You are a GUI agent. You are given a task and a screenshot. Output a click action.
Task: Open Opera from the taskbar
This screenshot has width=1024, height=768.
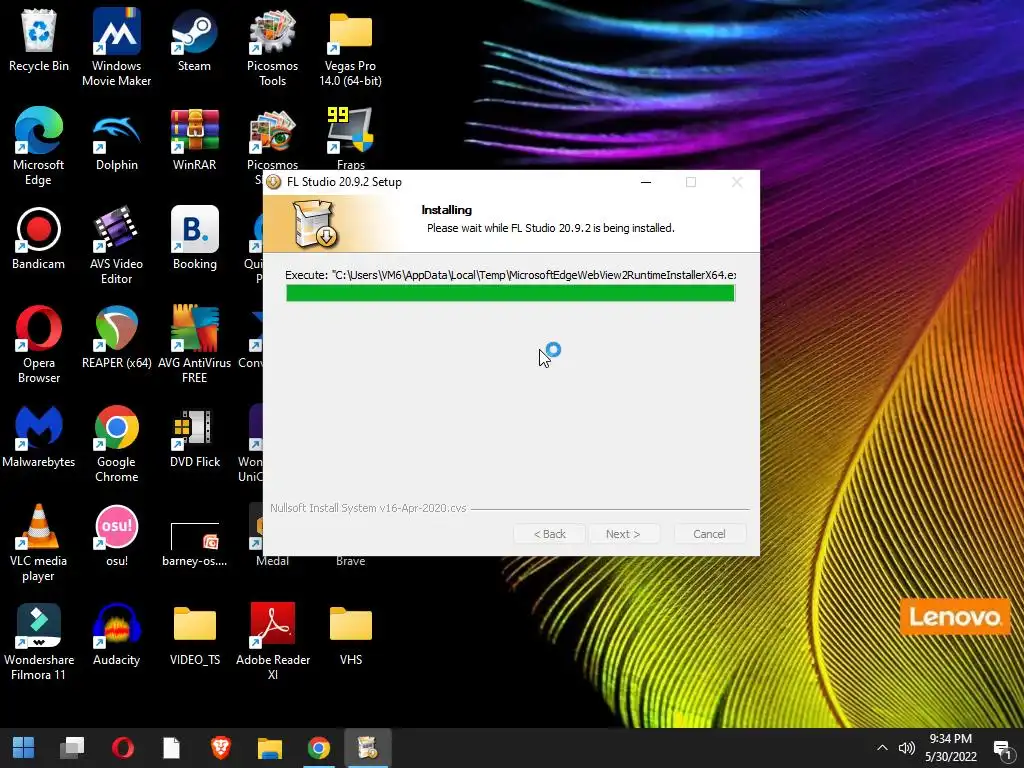click(122, 748)
